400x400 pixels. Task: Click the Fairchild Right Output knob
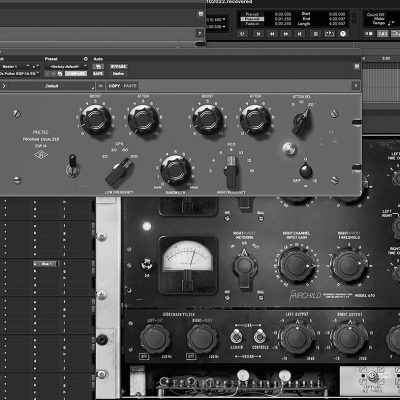[x=349, y=337]
